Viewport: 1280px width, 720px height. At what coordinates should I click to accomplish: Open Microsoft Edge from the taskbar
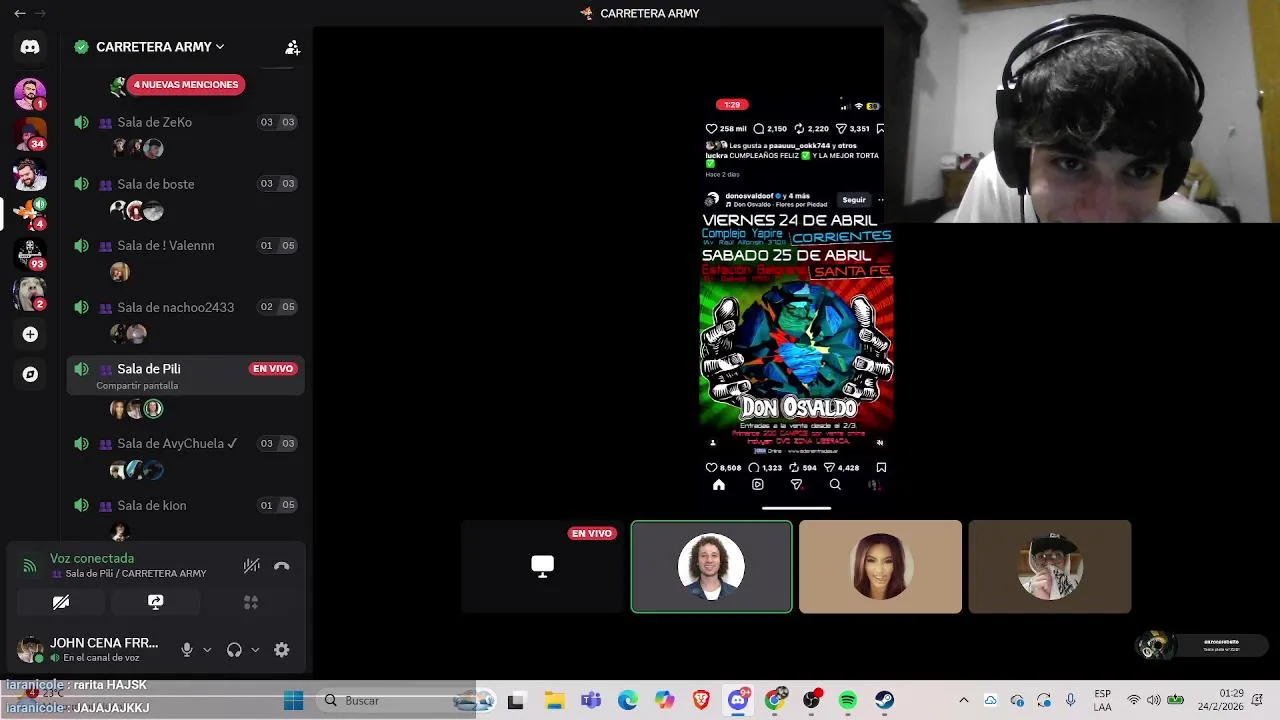point(627,701)
